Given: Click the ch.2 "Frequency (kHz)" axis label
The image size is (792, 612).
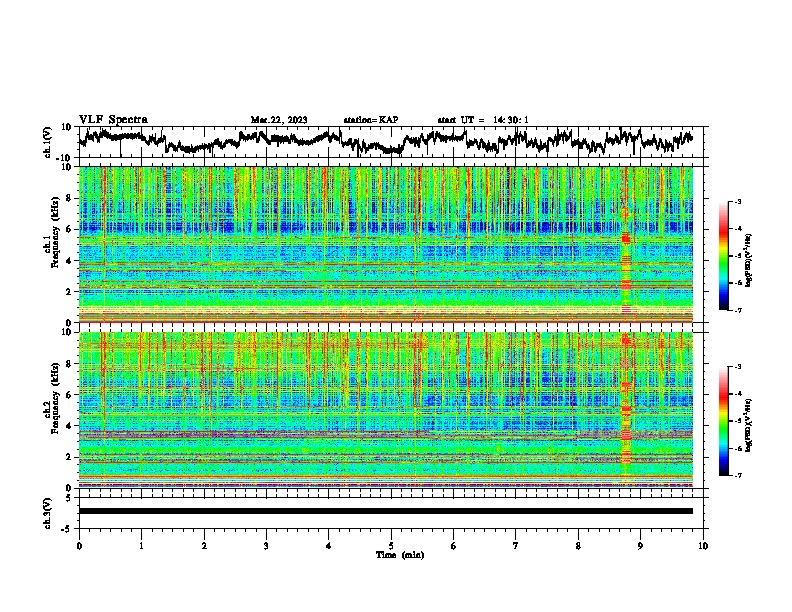Looking at the screenshot, I should point(55,397).
